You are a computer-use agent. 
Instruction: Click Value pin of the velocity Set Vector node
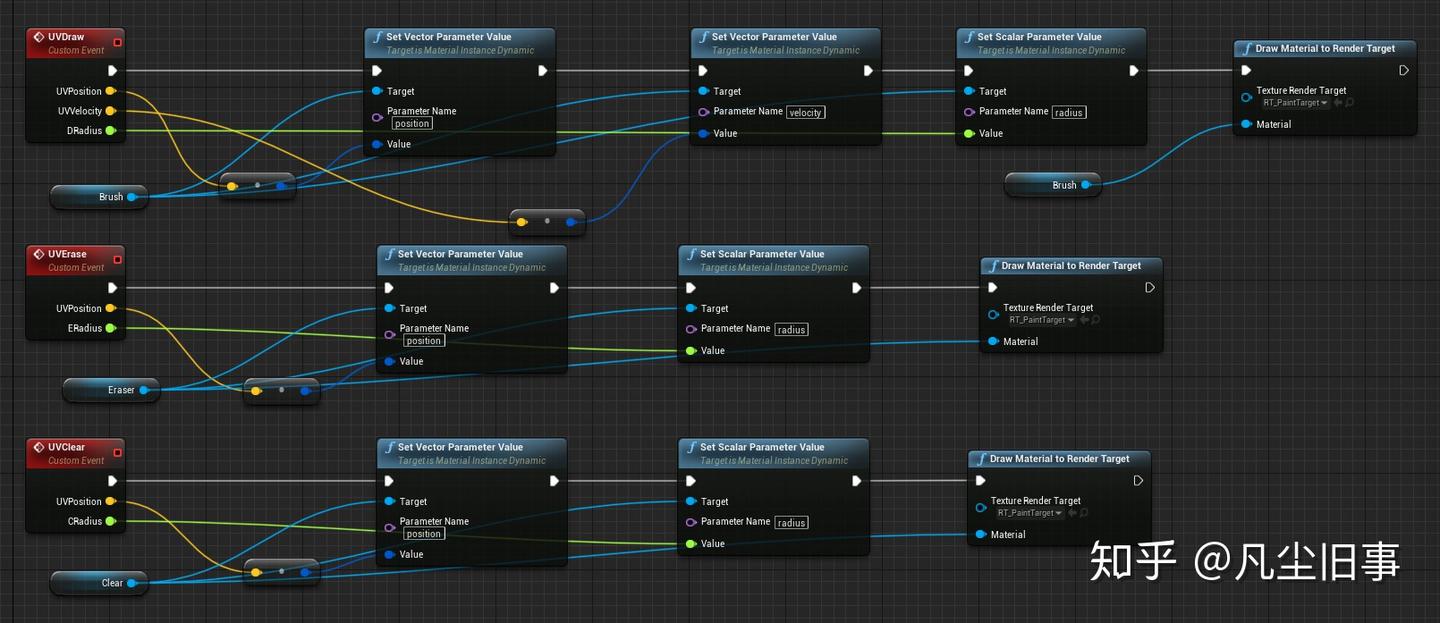tap(704, 133)
